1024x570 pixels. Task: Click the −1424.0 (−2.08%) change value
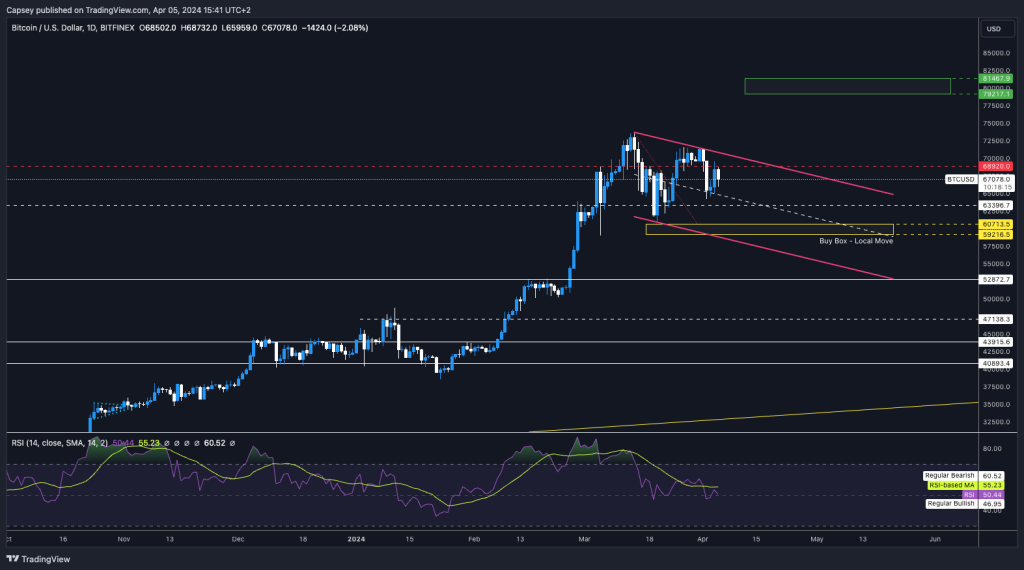click(x=335, y=28)
